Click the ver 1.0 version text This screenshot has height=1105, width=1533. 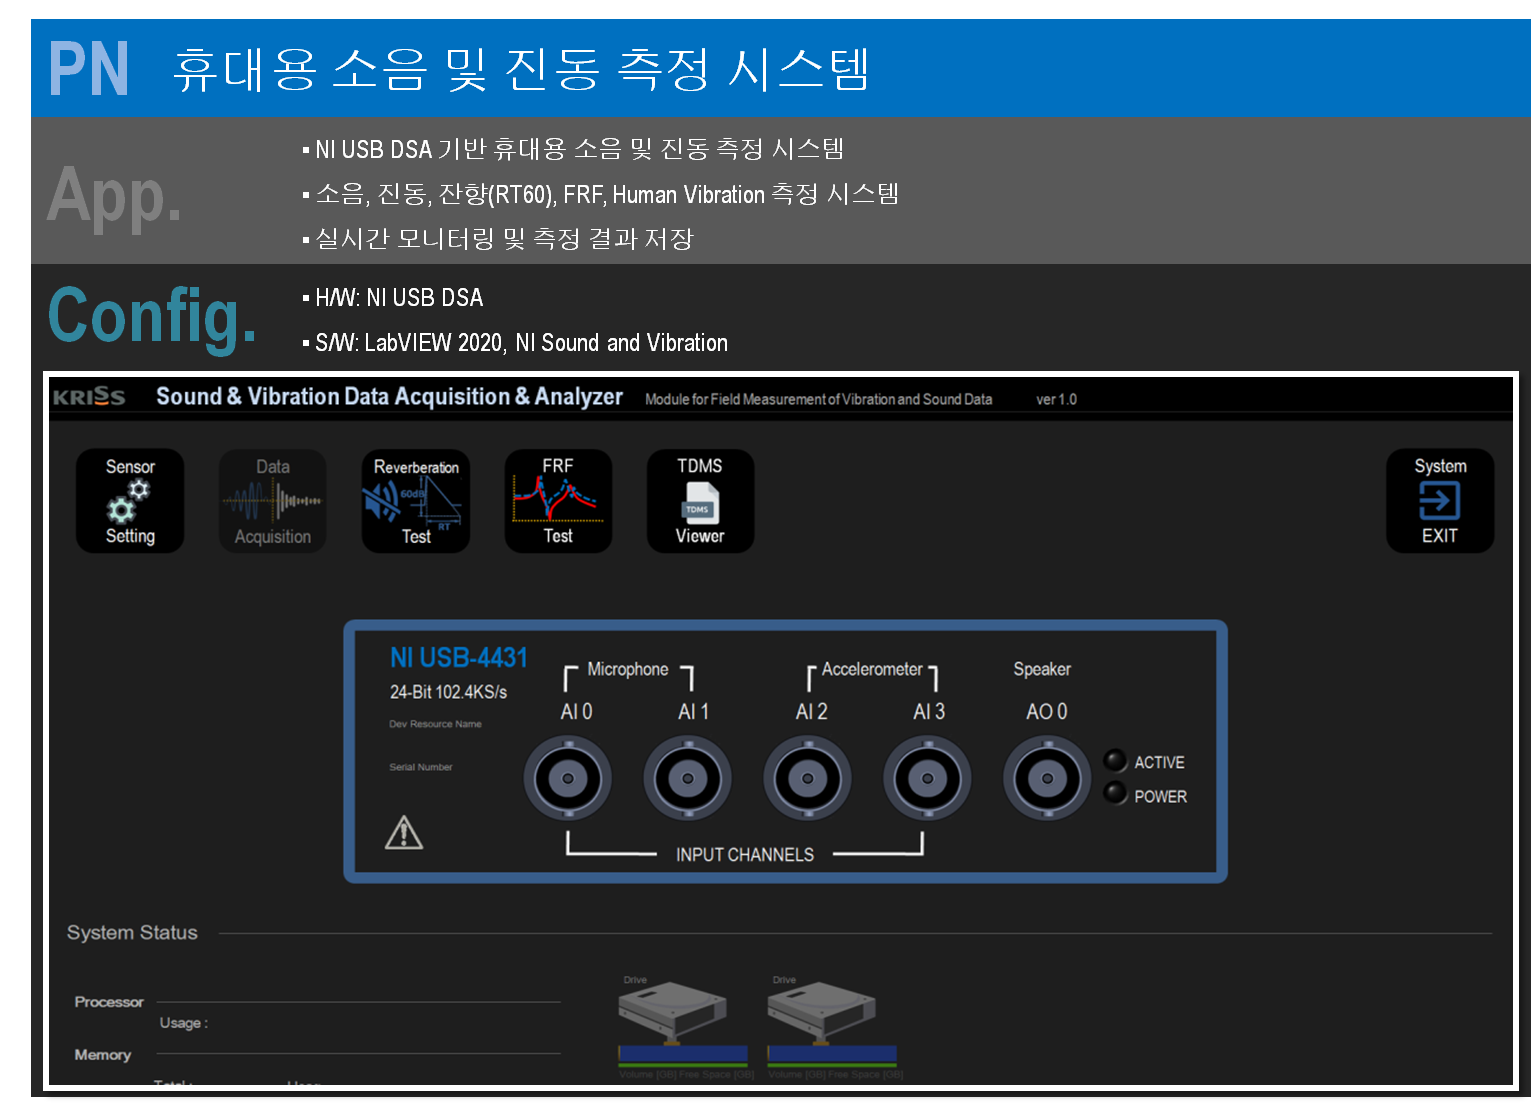pos(1056,399)
